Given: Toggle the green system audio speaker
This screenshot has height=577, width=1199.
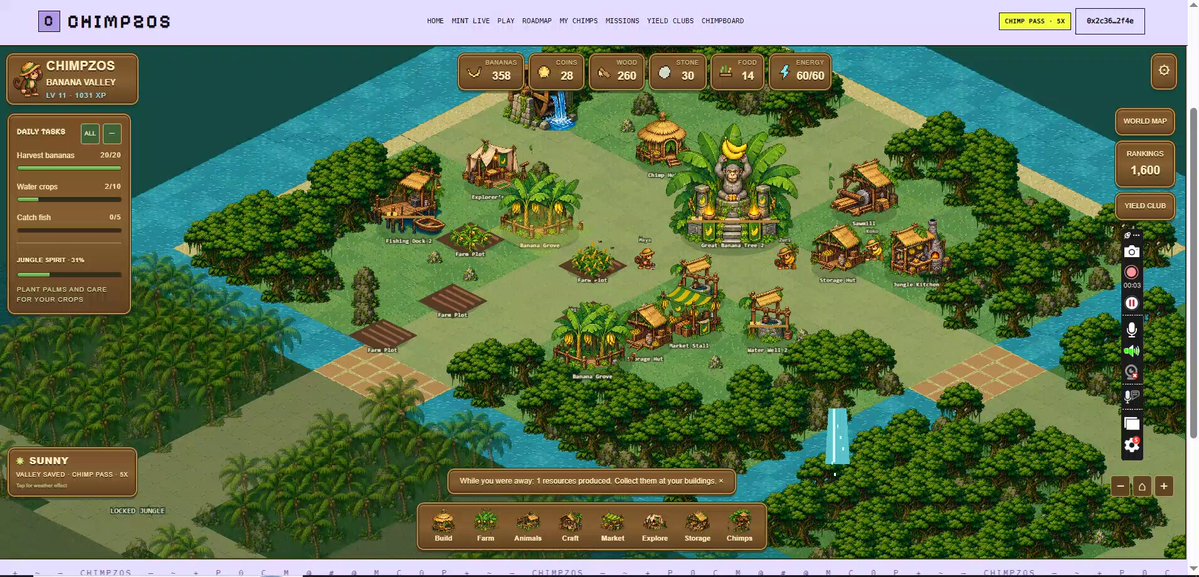Looking at the screenshot, I should click(x=1132, y=351).
